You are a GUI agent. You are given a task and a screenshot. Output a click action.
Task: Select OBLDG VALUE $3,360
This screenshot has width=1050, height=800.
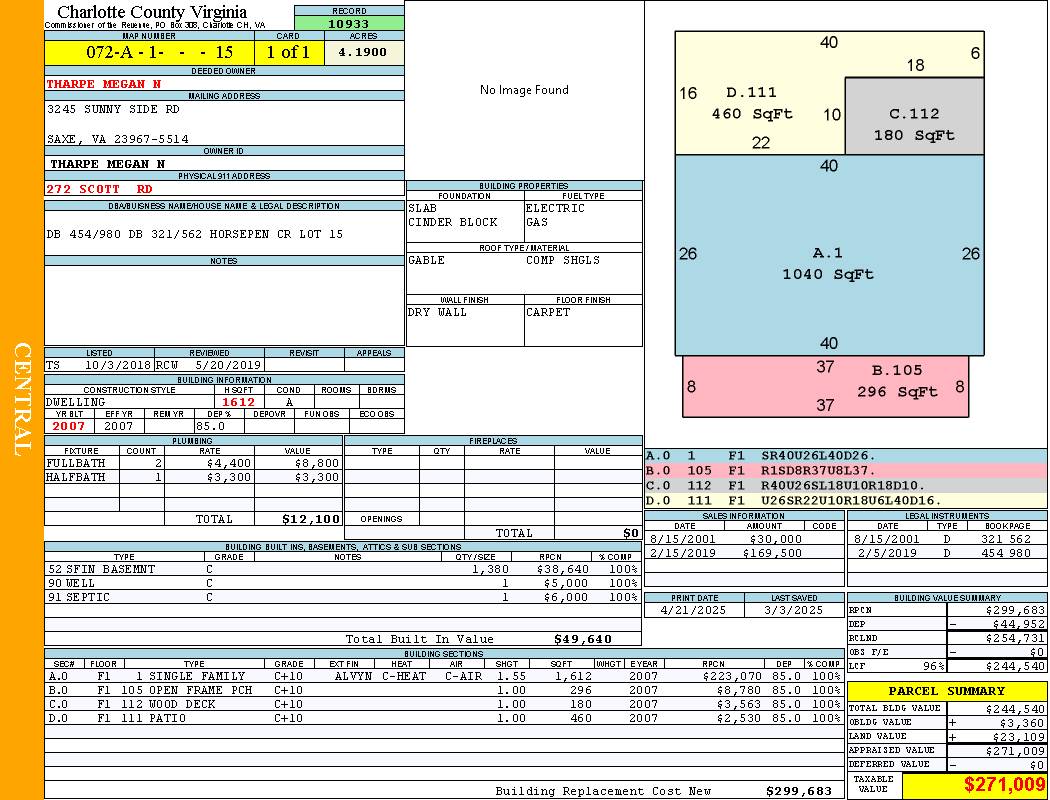tap(1022, 723)
